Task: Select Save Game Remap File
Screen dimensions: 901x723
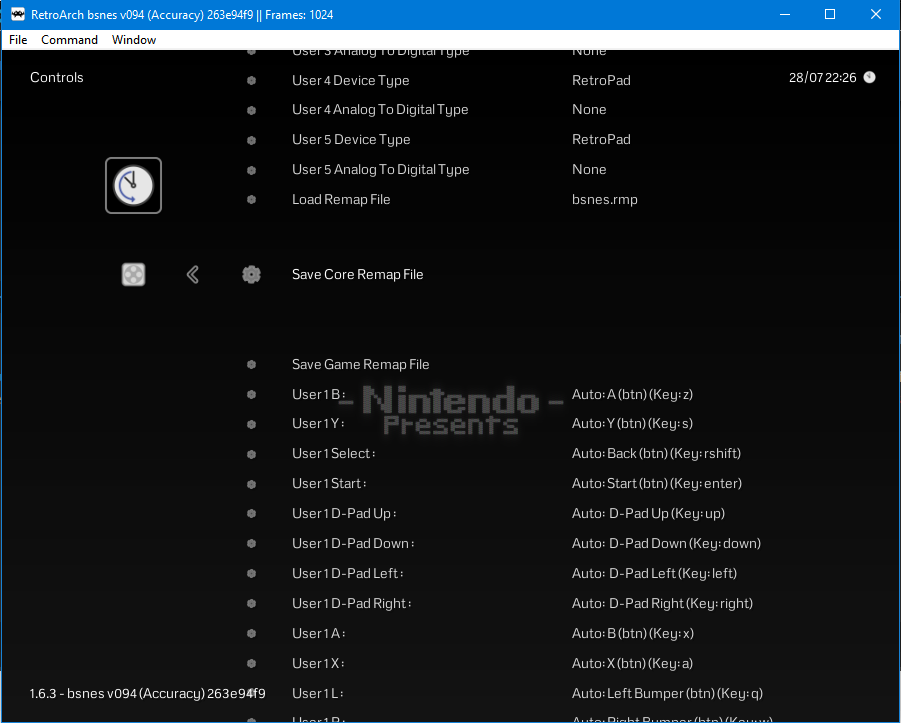Action: point(360,364)
